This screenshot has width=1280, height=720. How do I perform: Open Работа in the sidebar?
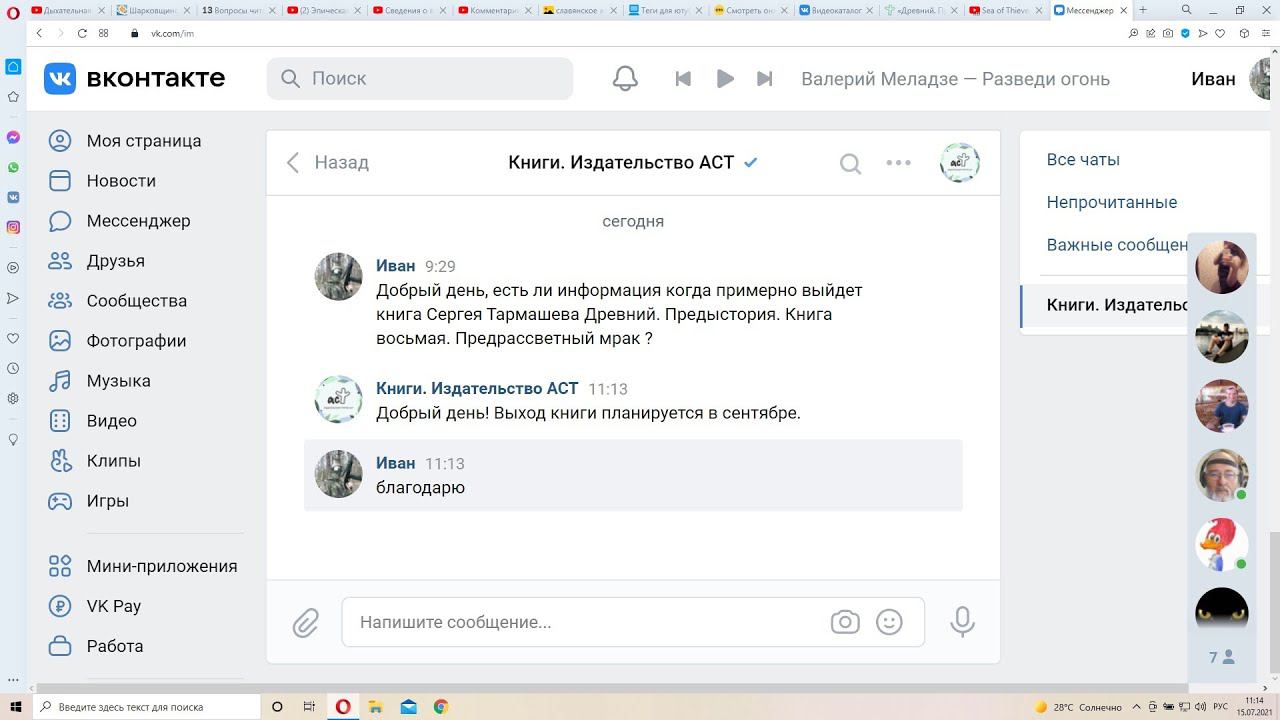coord(115,646)
